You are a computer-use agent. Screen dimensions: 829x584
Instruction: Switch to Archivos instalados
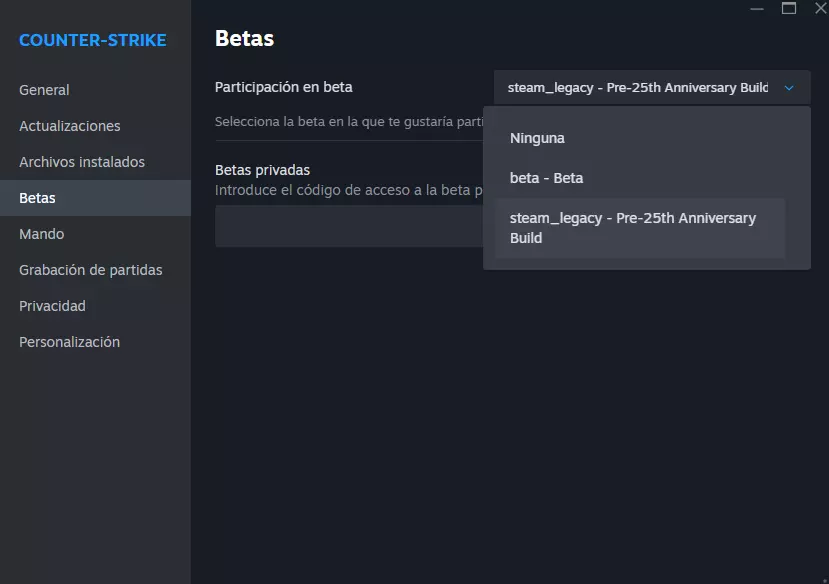[82, 162]
